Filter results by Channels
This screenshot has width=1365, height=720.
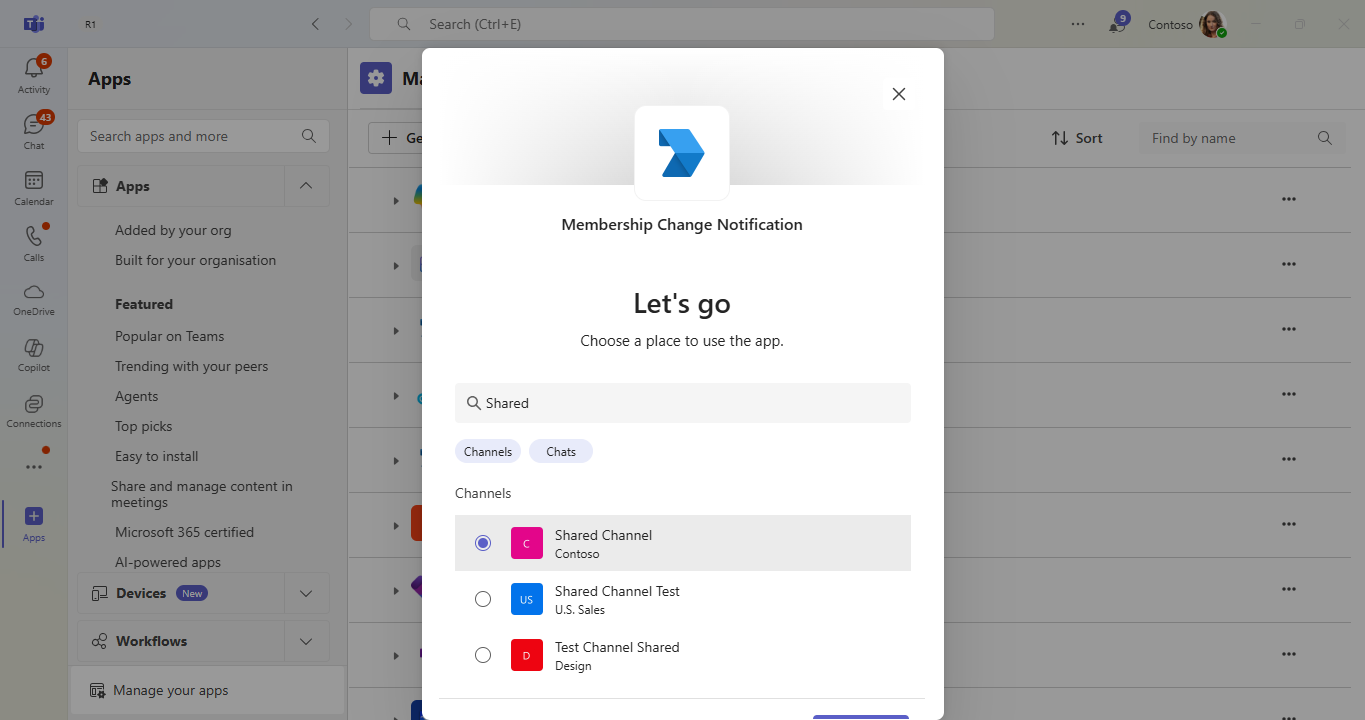[x=488, y=451]
